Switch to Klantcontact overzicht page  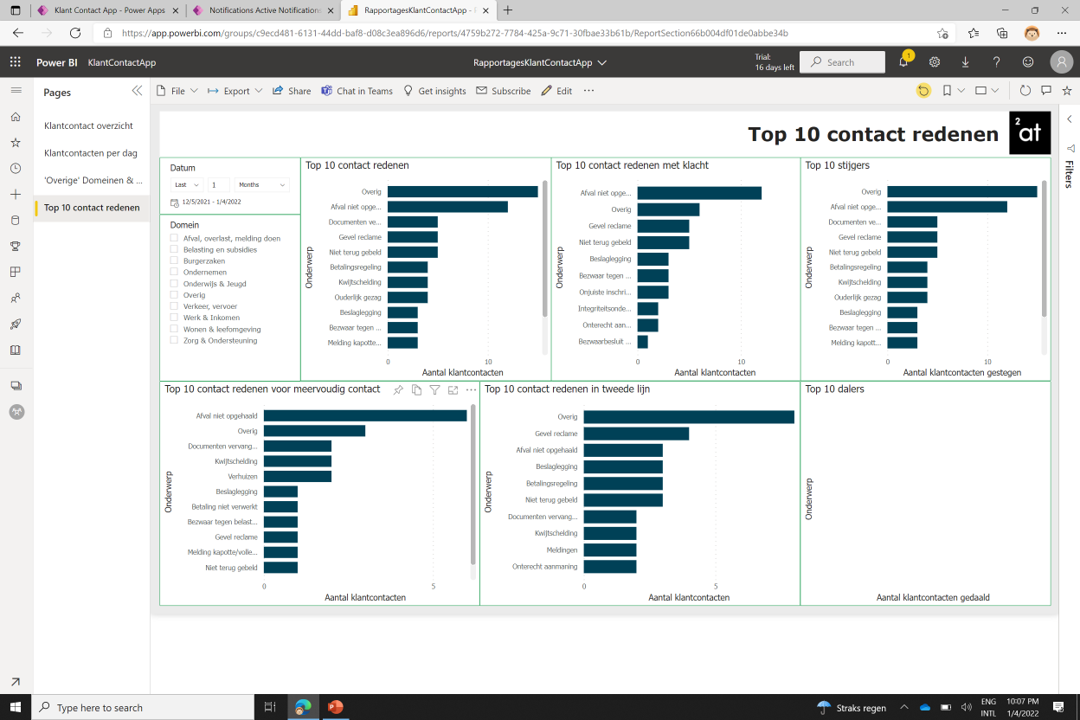tap(89, 126)
